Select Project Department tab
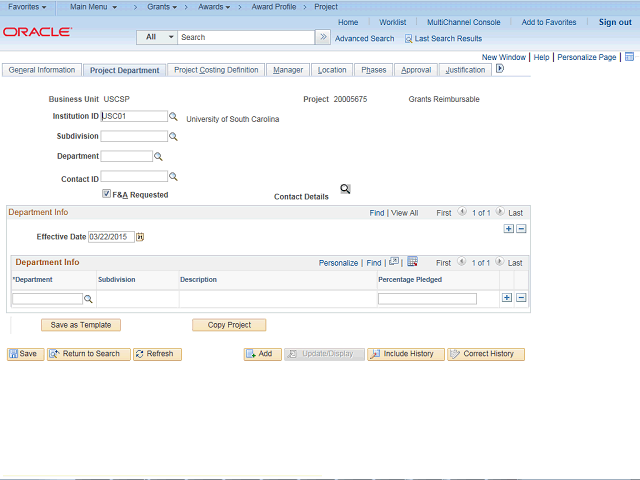The width and height of the screenshot is (640, 480). [x=124, y=70]
